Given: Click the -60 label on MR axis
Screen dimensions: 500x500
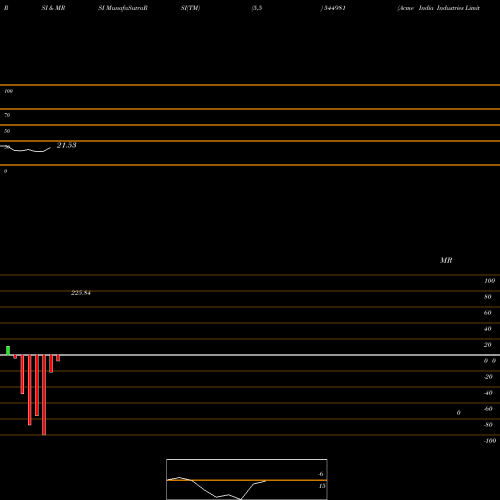Looking at the screenshot, I should click(x=488, y=409).
